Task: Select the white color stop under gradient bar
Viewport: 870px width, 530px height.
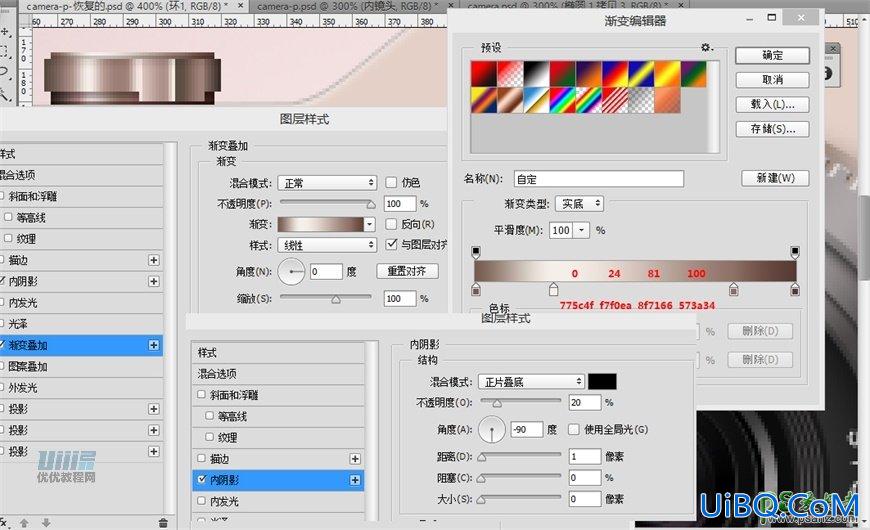Action: pyautogui.click(x=553, y=289)
